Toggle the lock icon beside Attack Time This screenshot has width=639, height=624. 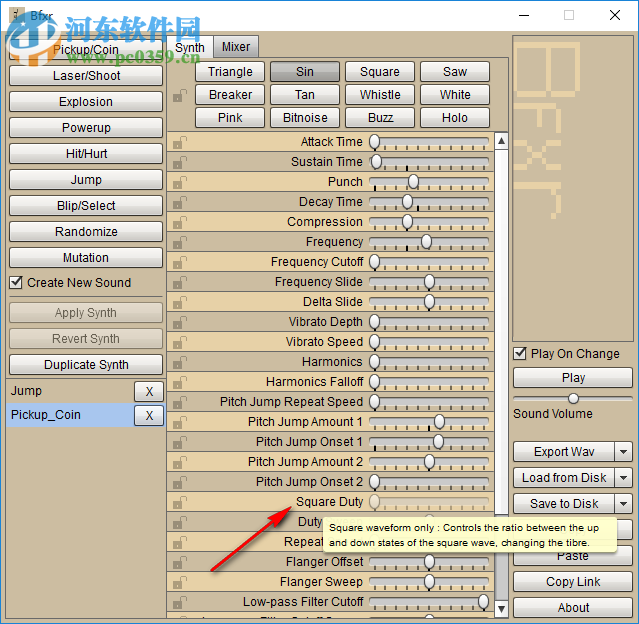(x=180, y=142)
